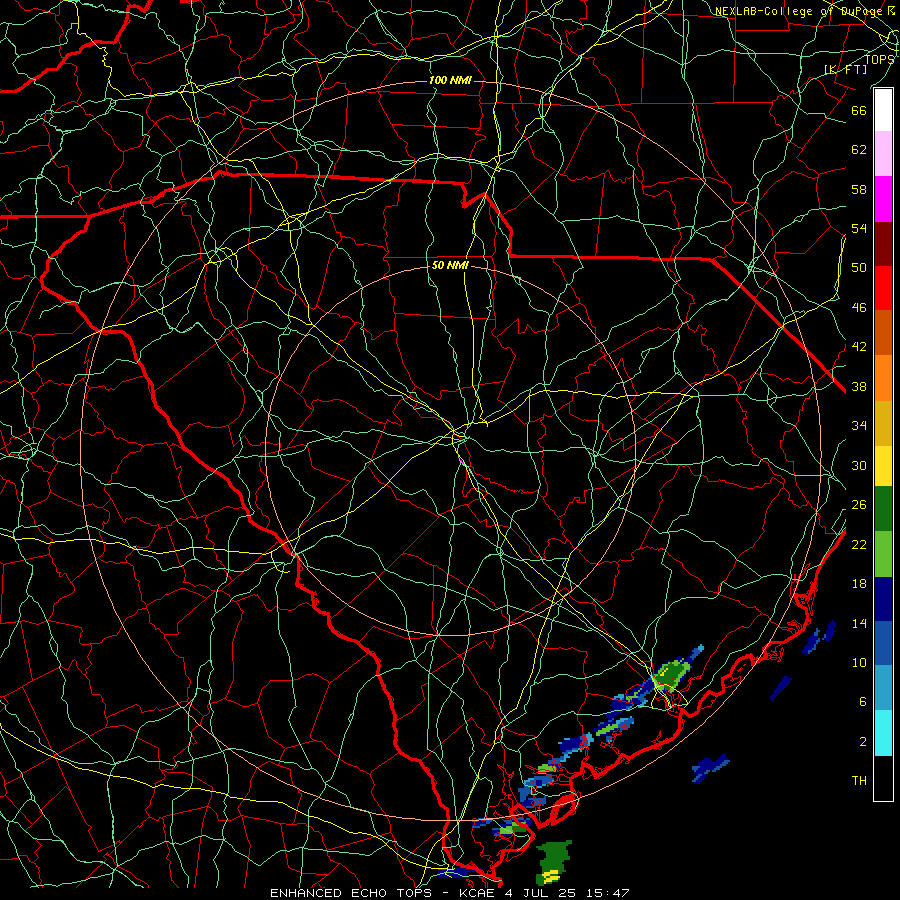
Task: Click the 50 NMI range ring label
Action: click(450, 265)
